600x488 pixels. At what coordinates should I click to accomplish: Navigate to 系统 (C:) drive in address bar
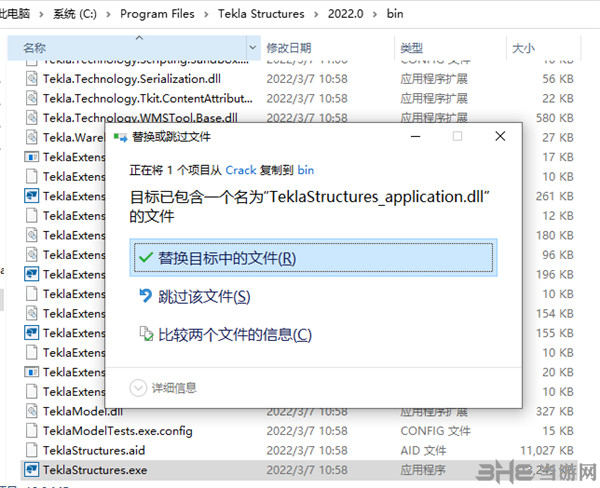[x=75, y=14]
